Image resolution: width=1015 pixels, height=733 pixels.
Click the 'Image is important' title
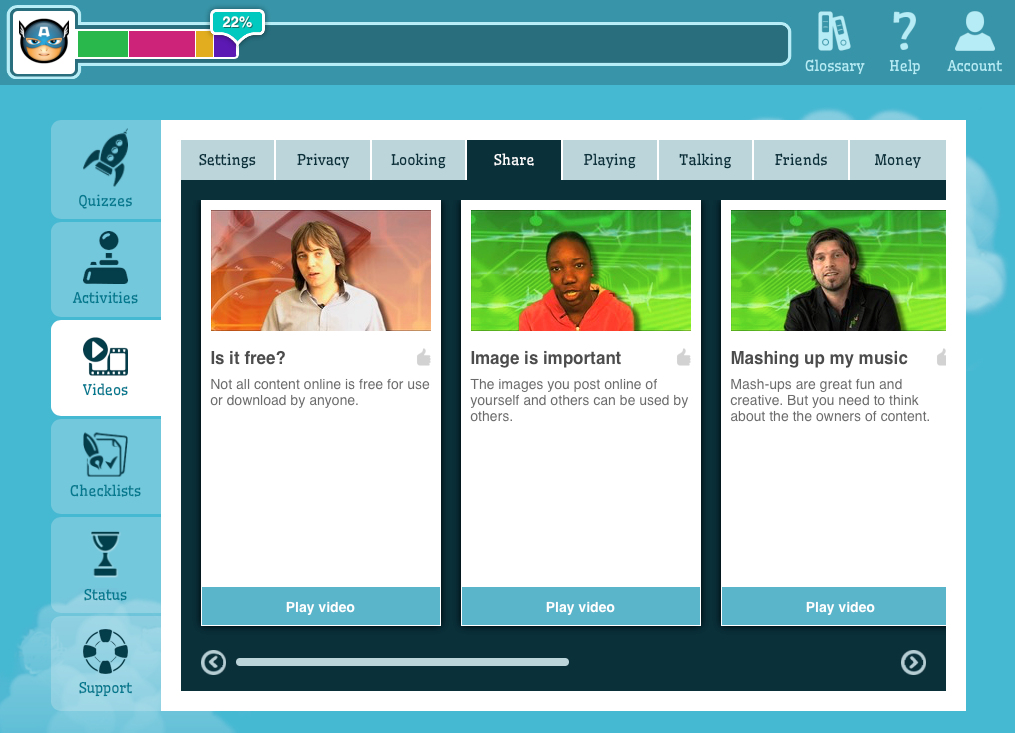[x=546, y=358]
